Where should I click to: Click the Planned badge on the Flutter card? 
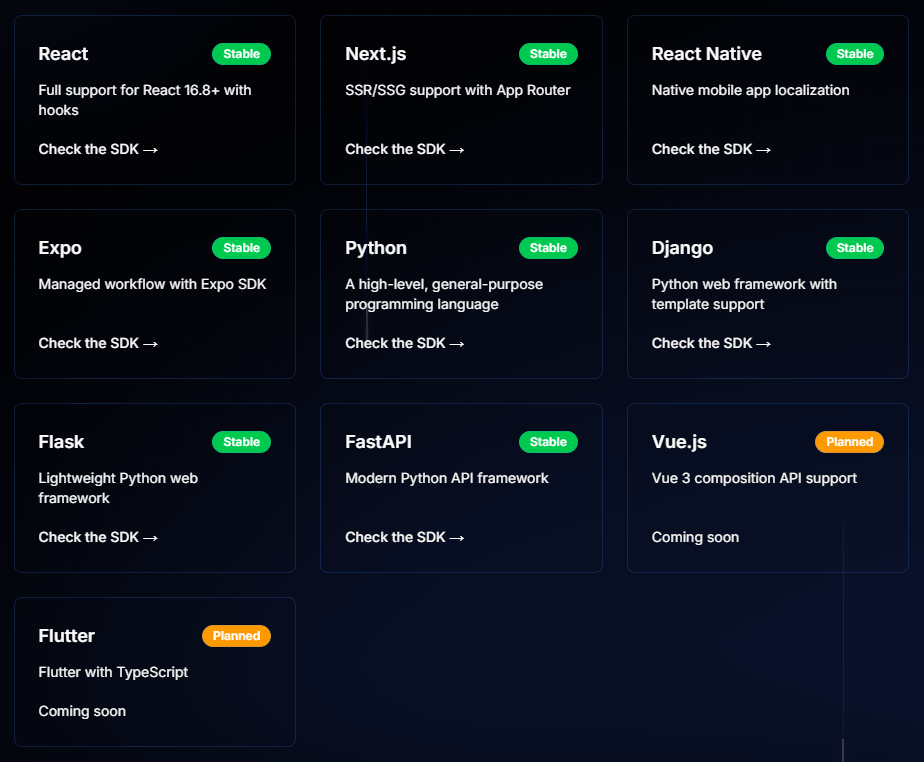pyautogui.click(x=236, y=635)
